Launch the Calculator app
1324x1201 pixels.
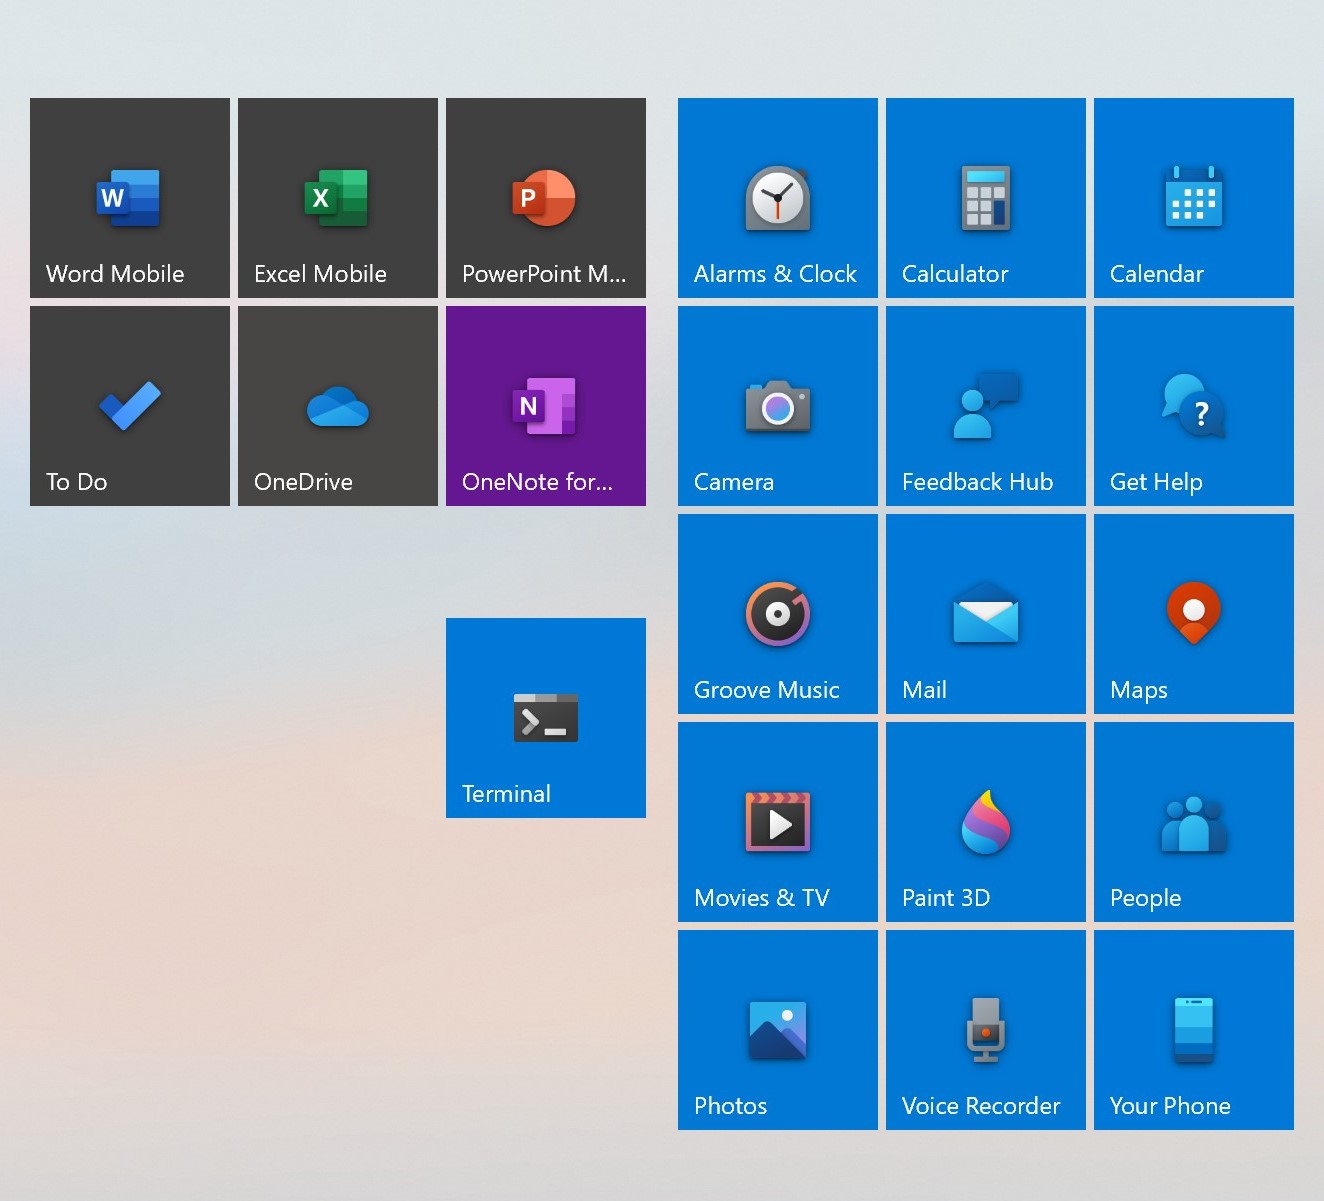pos(985,198)
